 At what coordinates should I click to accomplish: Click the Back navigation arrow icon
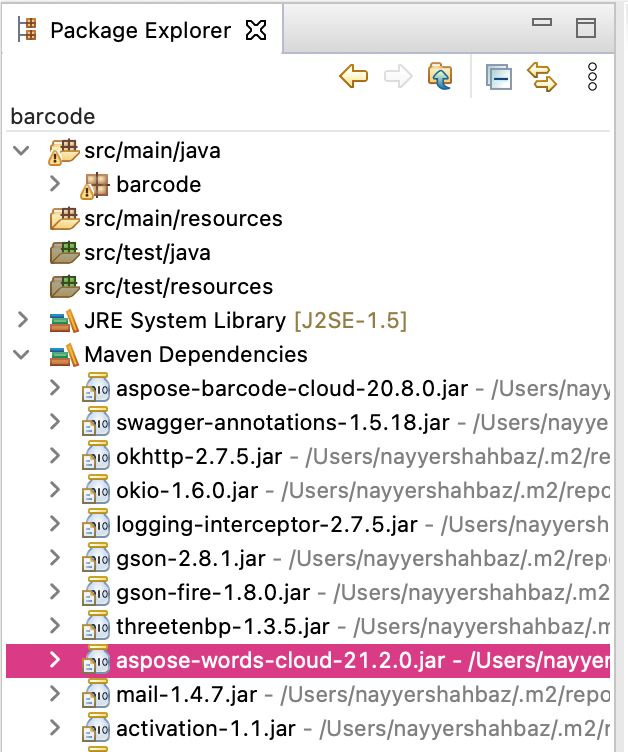pos(353,77)
